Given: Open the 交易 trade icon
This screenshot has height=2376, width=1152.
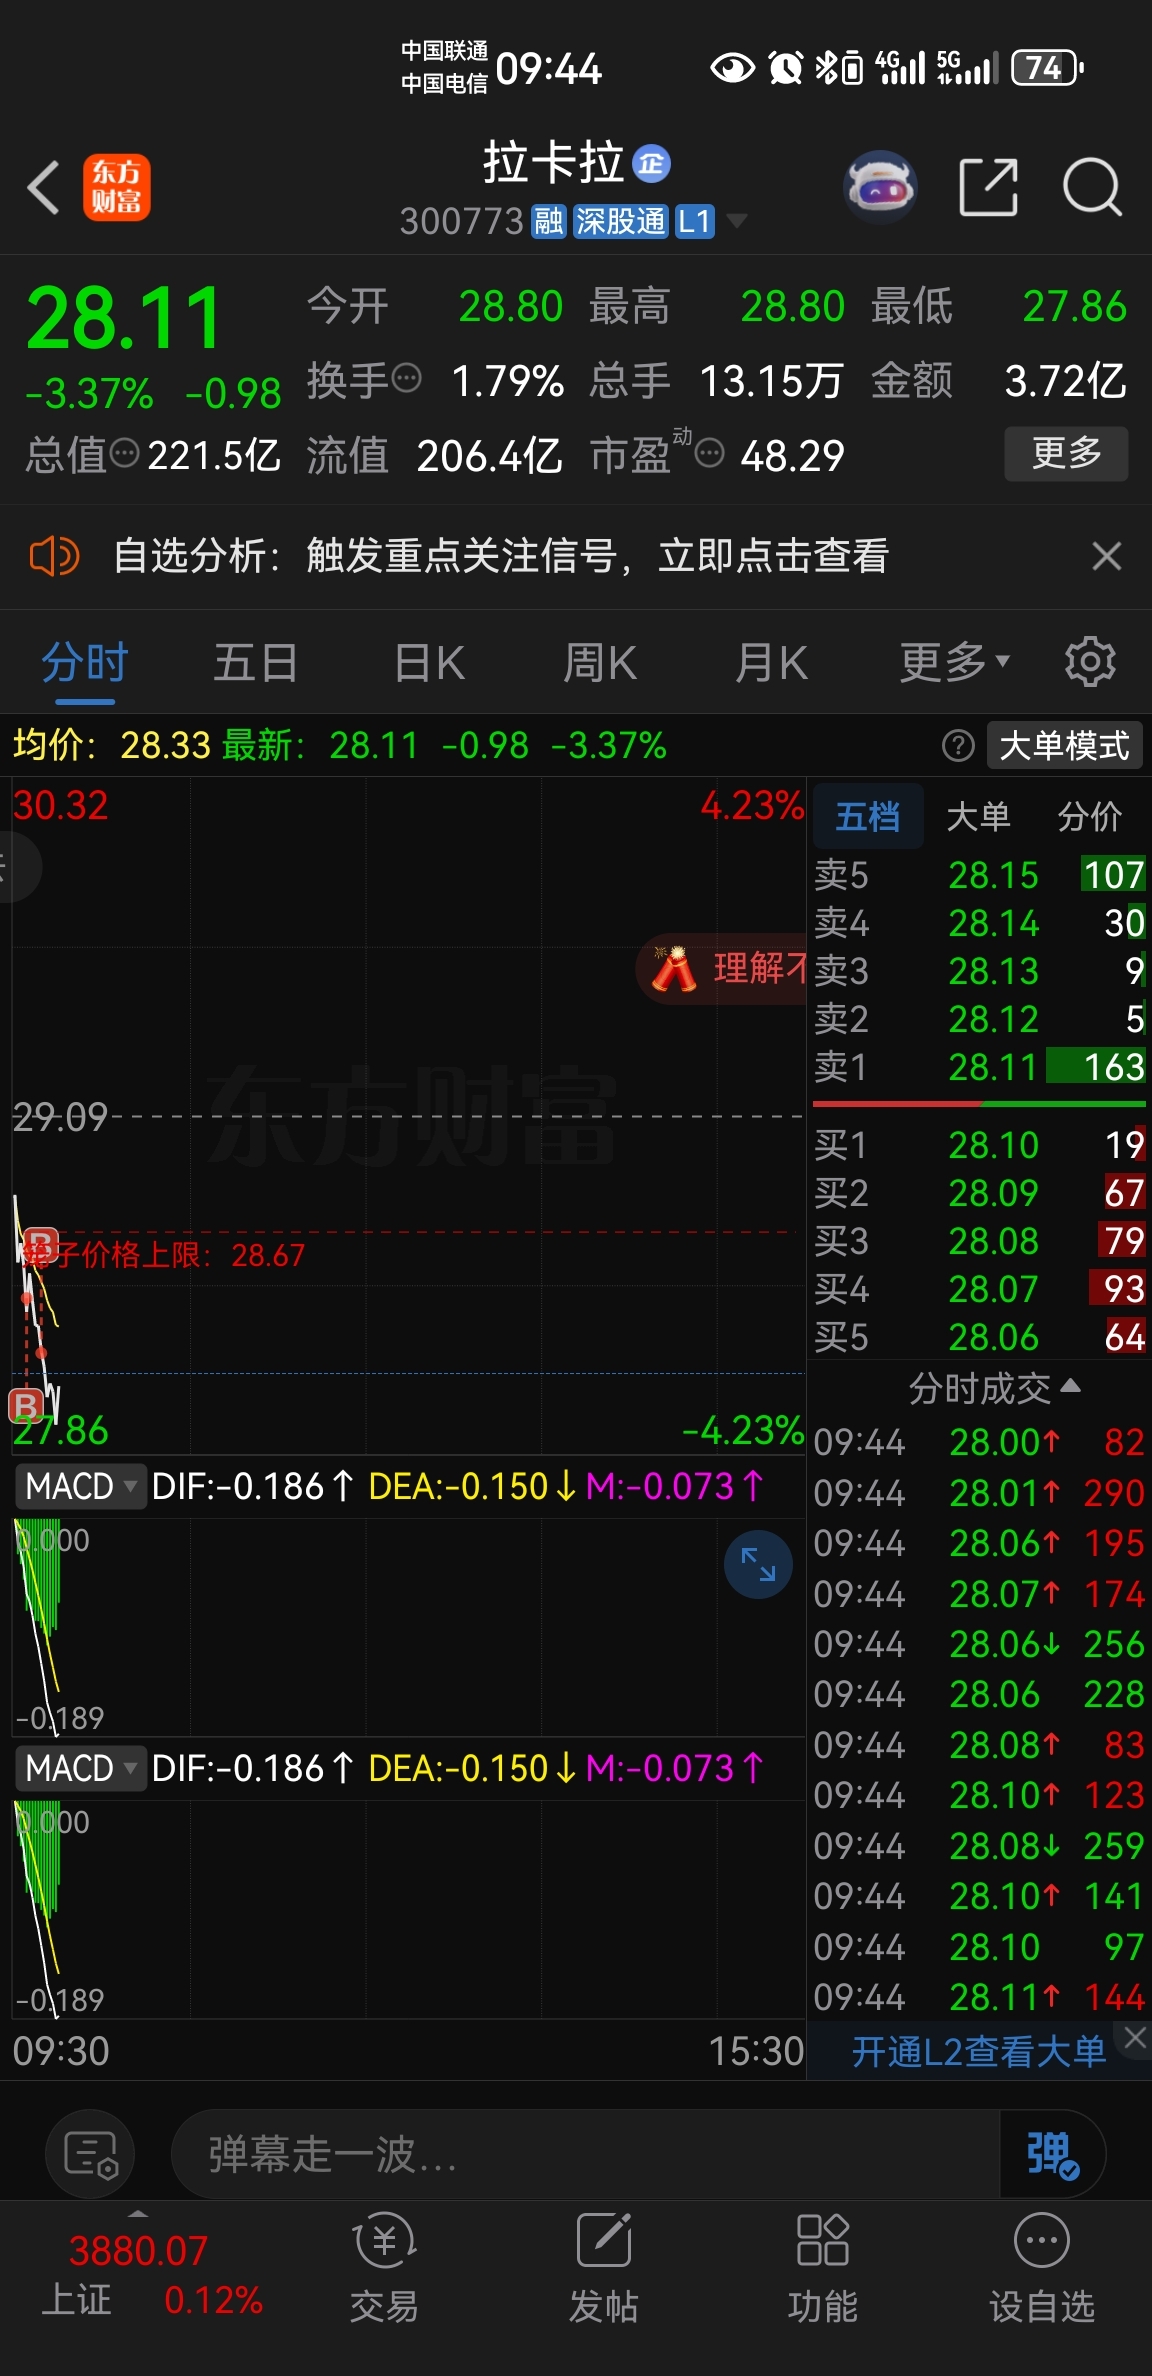Looking at the screenshot, I should [x=384, y=2266].
